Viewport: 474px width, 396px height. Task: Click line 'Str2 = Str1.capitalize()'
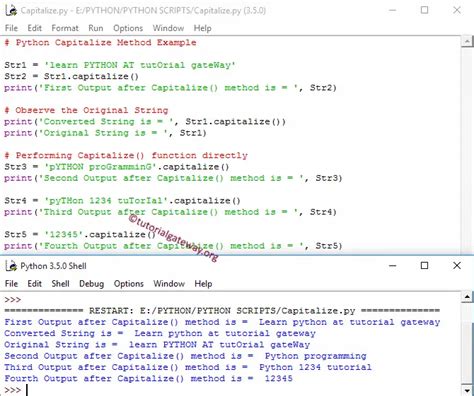71,76
